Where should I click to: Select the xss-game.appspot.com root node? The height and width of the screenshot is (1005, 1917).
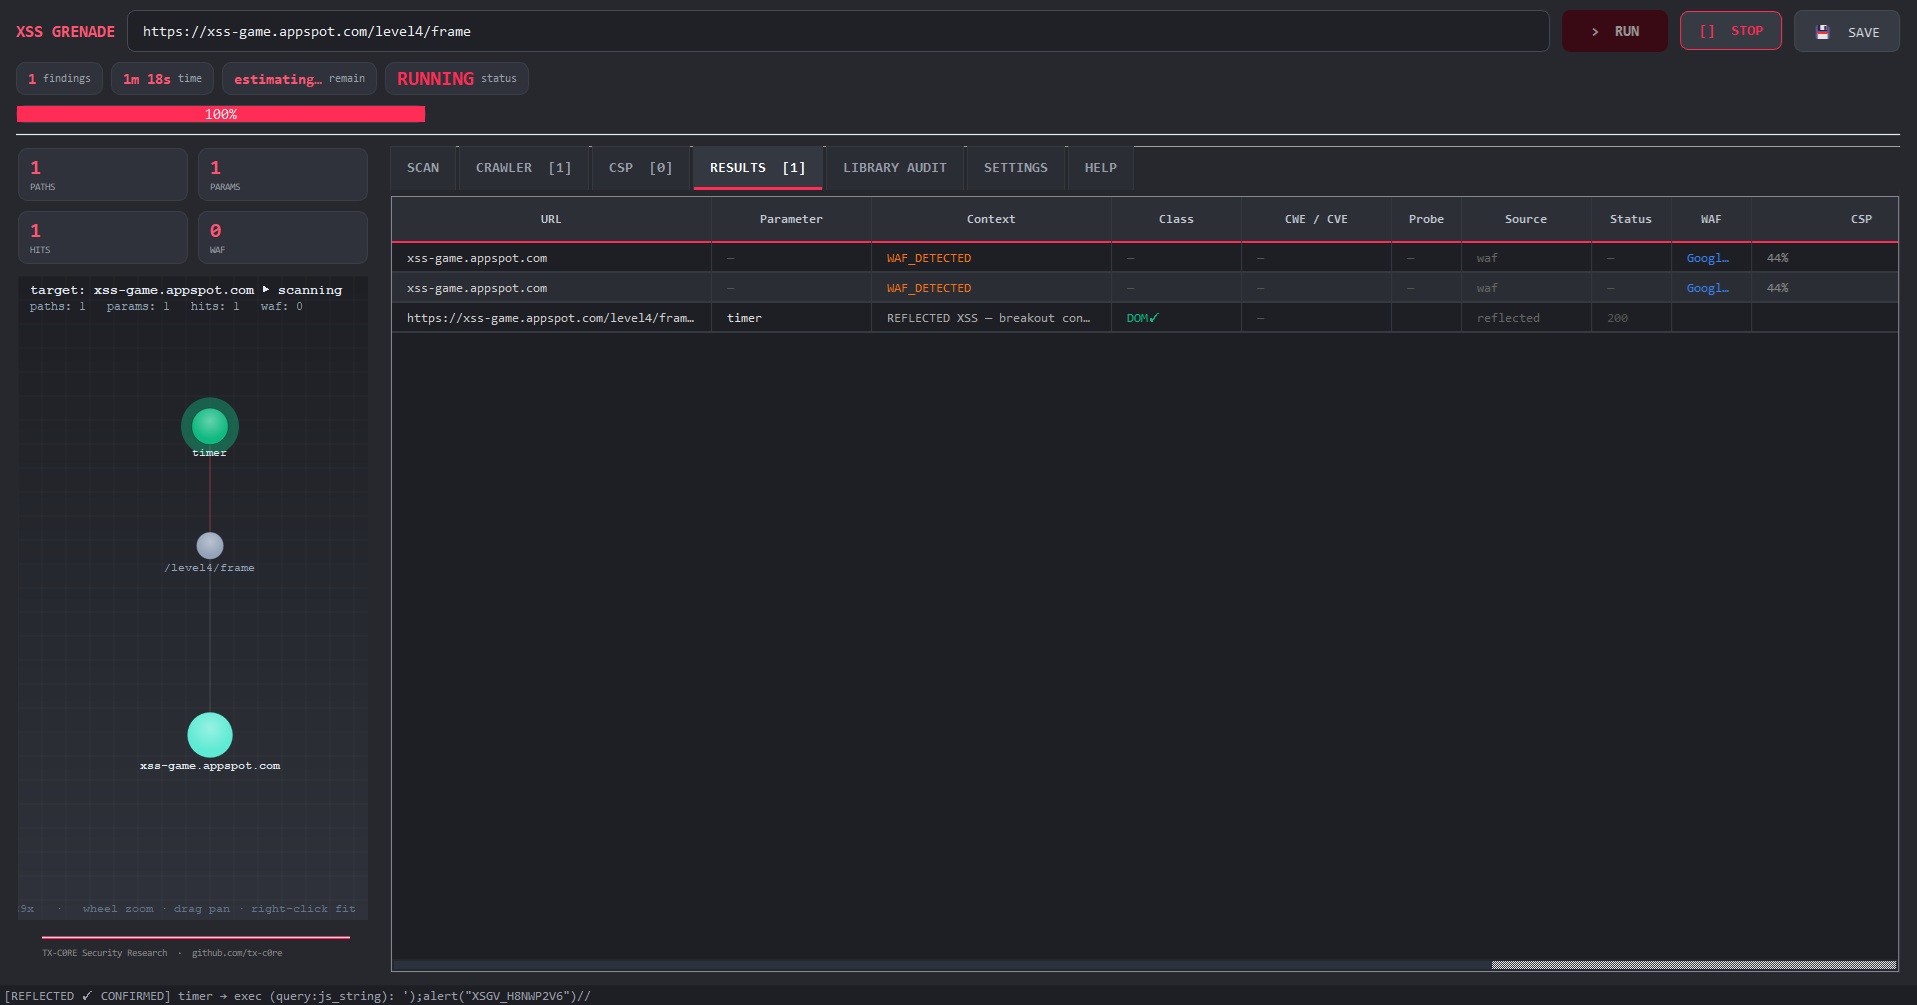tap(210, 735)
